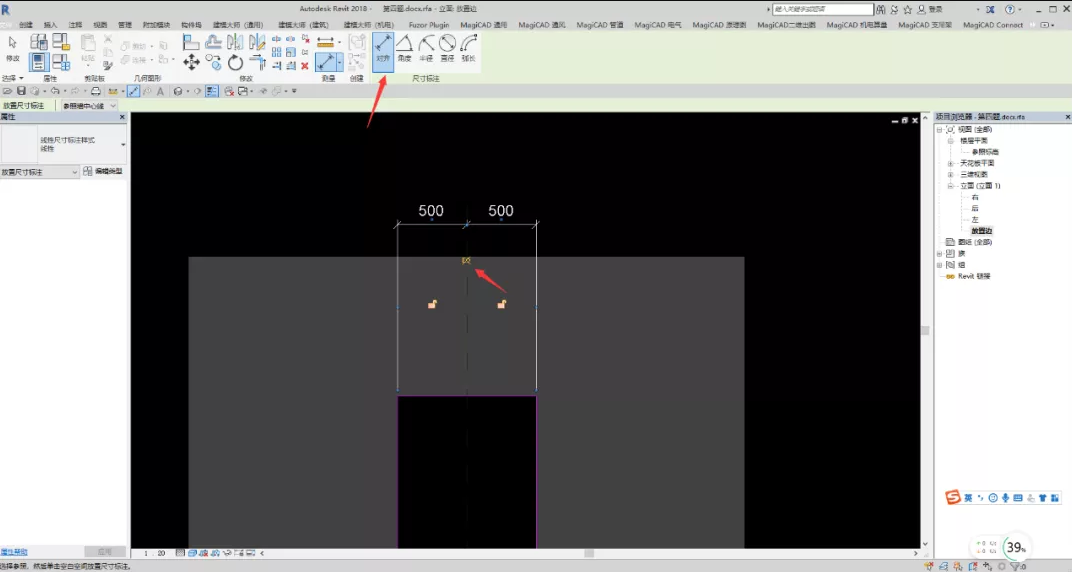The height and width of the screenshot is (572, 1072).
Task: Click the binoculars search icon in title bar
Action: click(x=881, y=10)
